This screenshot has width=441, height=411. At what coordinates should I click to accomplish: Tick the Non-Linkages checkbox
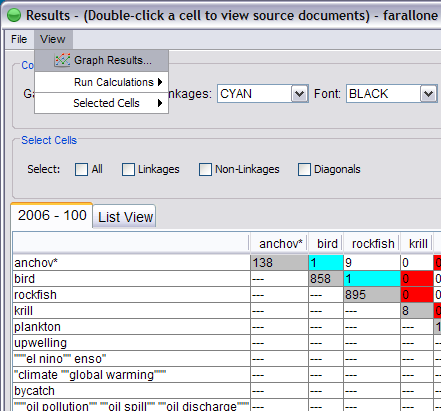pyautogui.click(x=205, y=169)
